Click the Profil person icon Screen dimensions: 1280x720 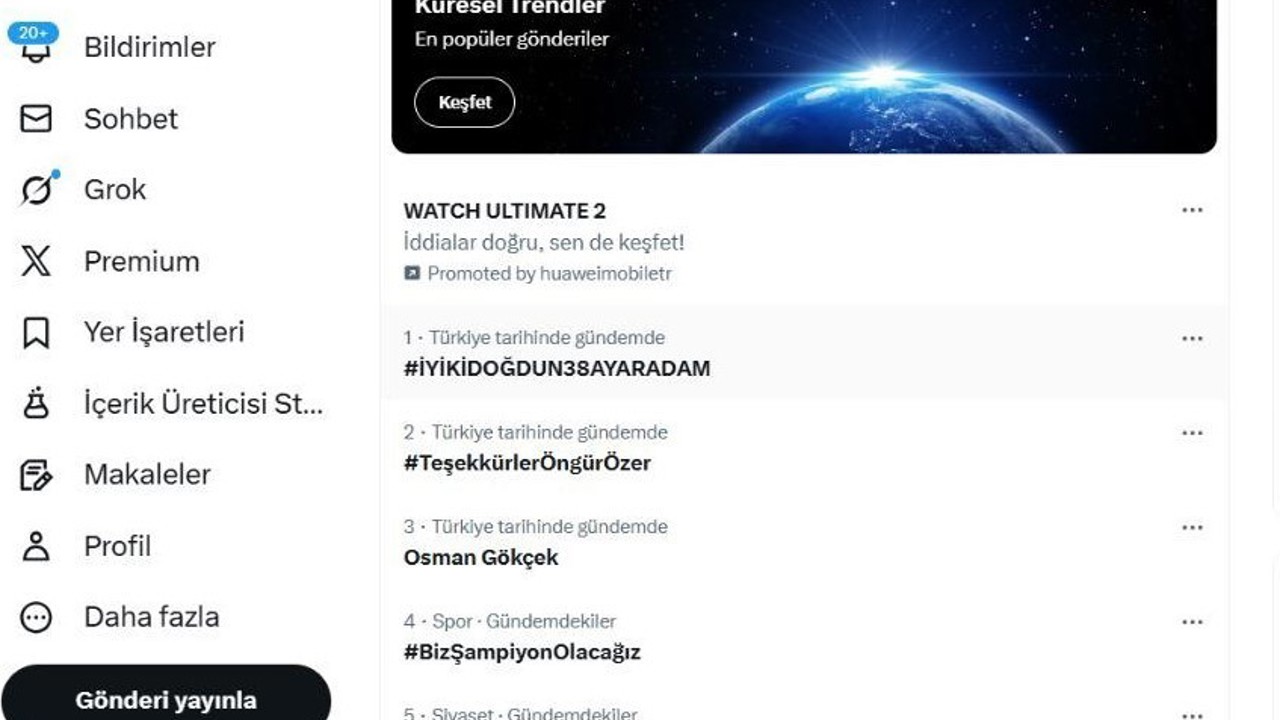click(x=38, y=546)
